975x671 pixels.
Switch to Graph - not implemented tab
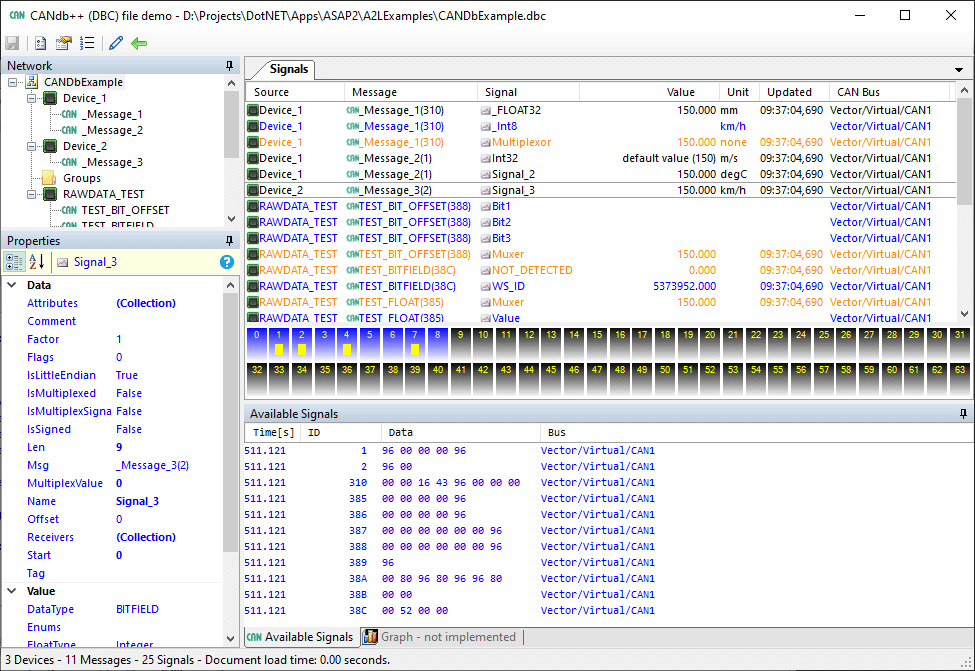pyautogui.click(x=440, y=637)
